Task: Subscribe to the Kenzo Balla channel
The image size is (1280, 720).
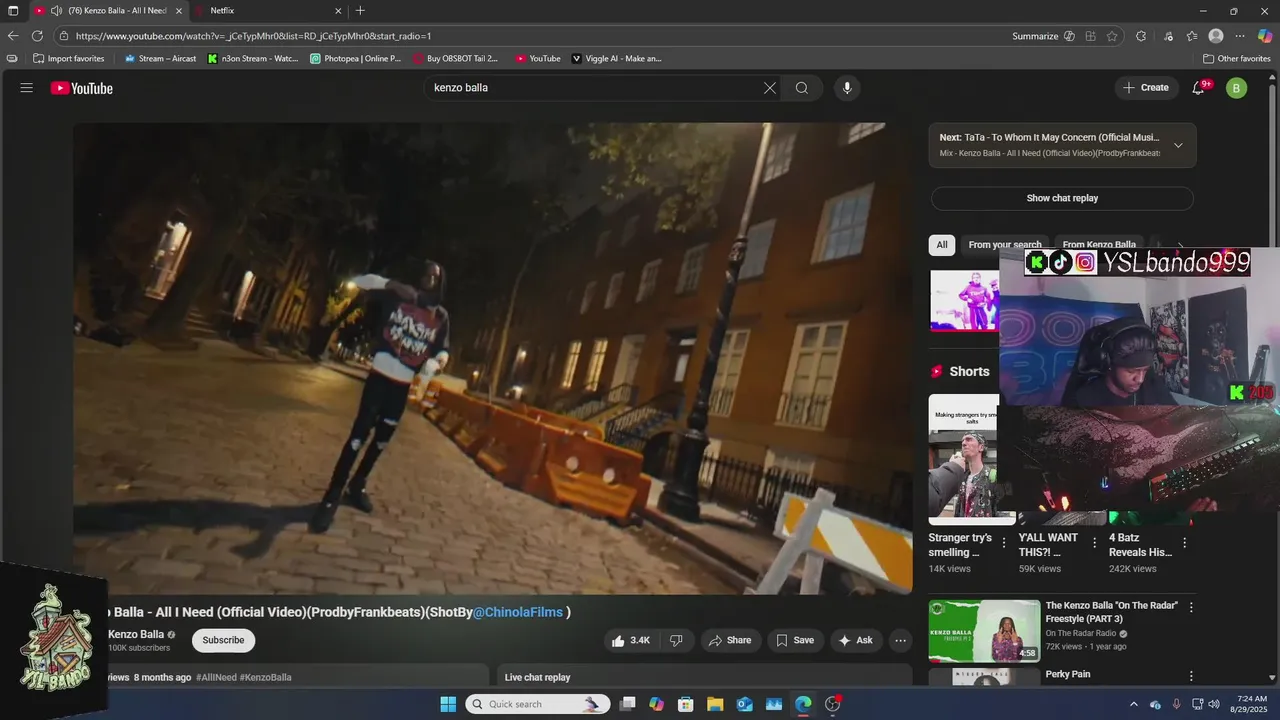Action: 223,640
